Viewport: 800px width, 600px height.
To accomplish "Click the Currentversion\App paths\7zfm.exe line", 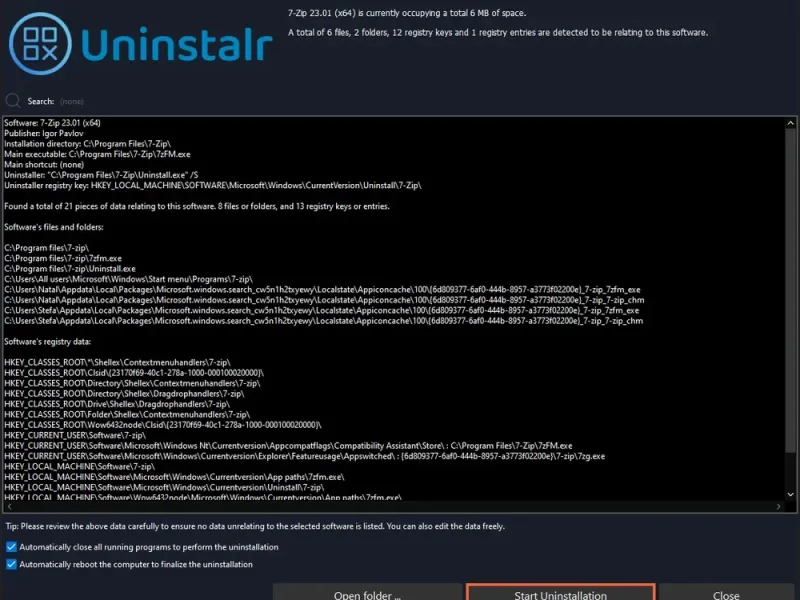I will [174, 477].
